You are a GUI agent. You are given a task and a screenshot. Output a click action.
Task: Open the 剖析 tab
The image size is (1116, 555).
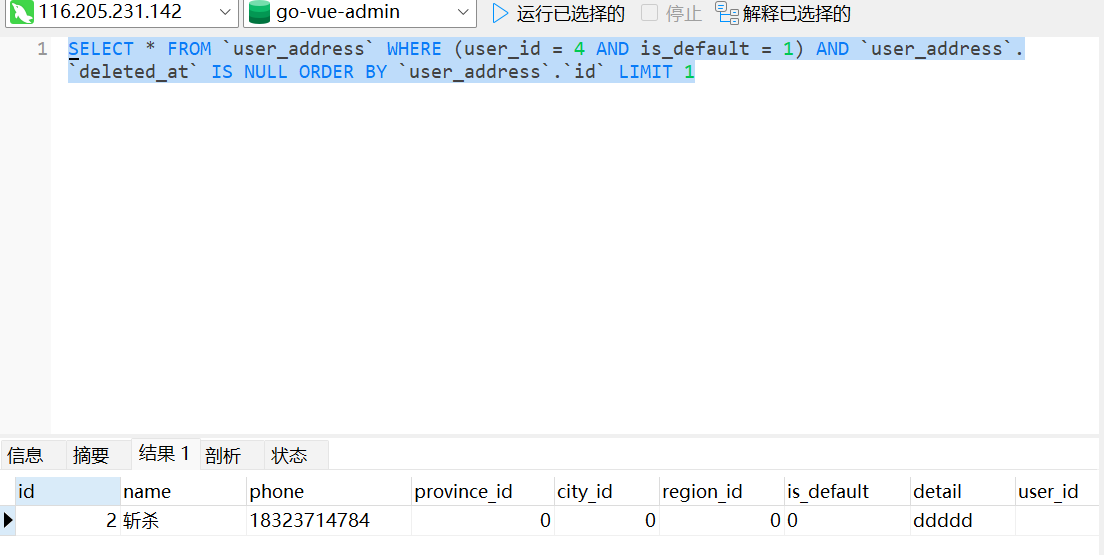pos(231,455)
